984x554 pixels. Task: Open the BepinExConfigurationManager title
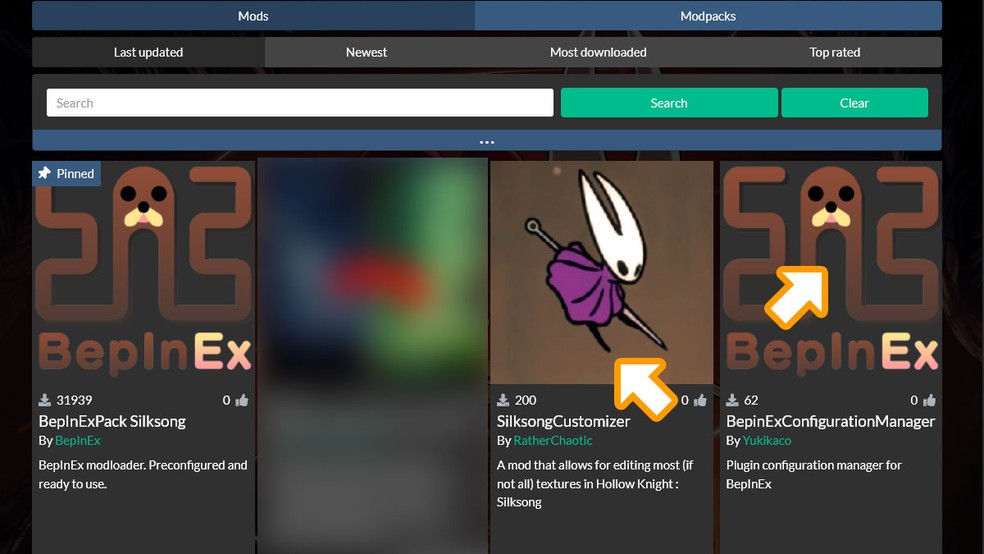tap(830, 421)
